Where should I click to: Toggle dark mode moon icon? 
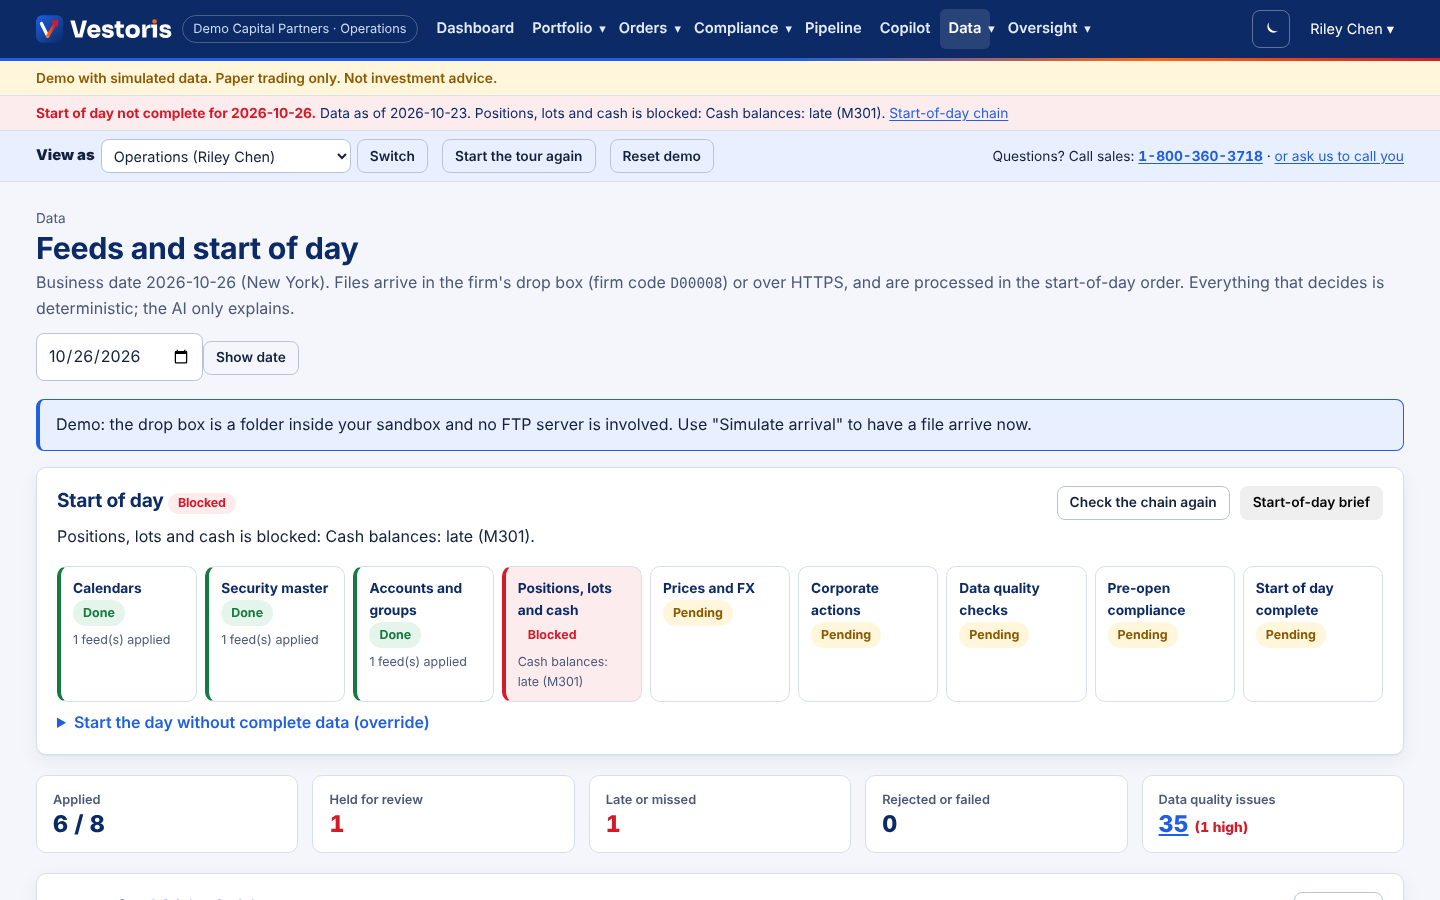[1271, 29]
